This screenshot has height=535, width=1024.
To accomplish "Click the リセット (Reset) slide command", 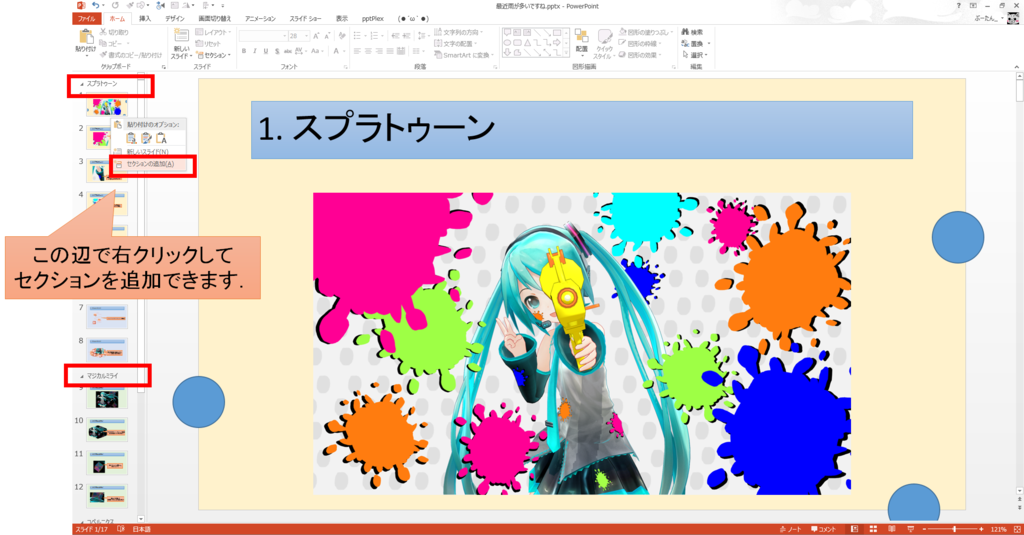I will [208, 44].
